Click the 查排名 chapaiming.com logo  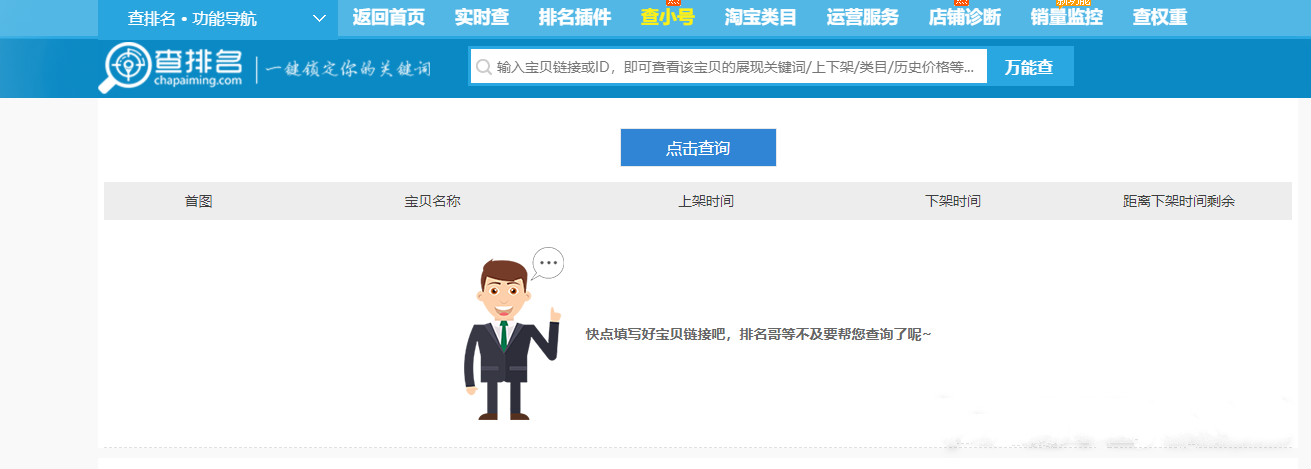(171, 68)
